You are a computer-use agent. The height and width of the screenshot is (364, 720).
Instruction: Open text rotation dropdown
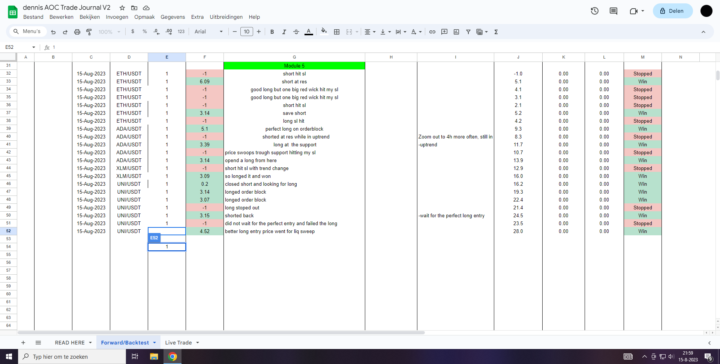coord(416,32)
